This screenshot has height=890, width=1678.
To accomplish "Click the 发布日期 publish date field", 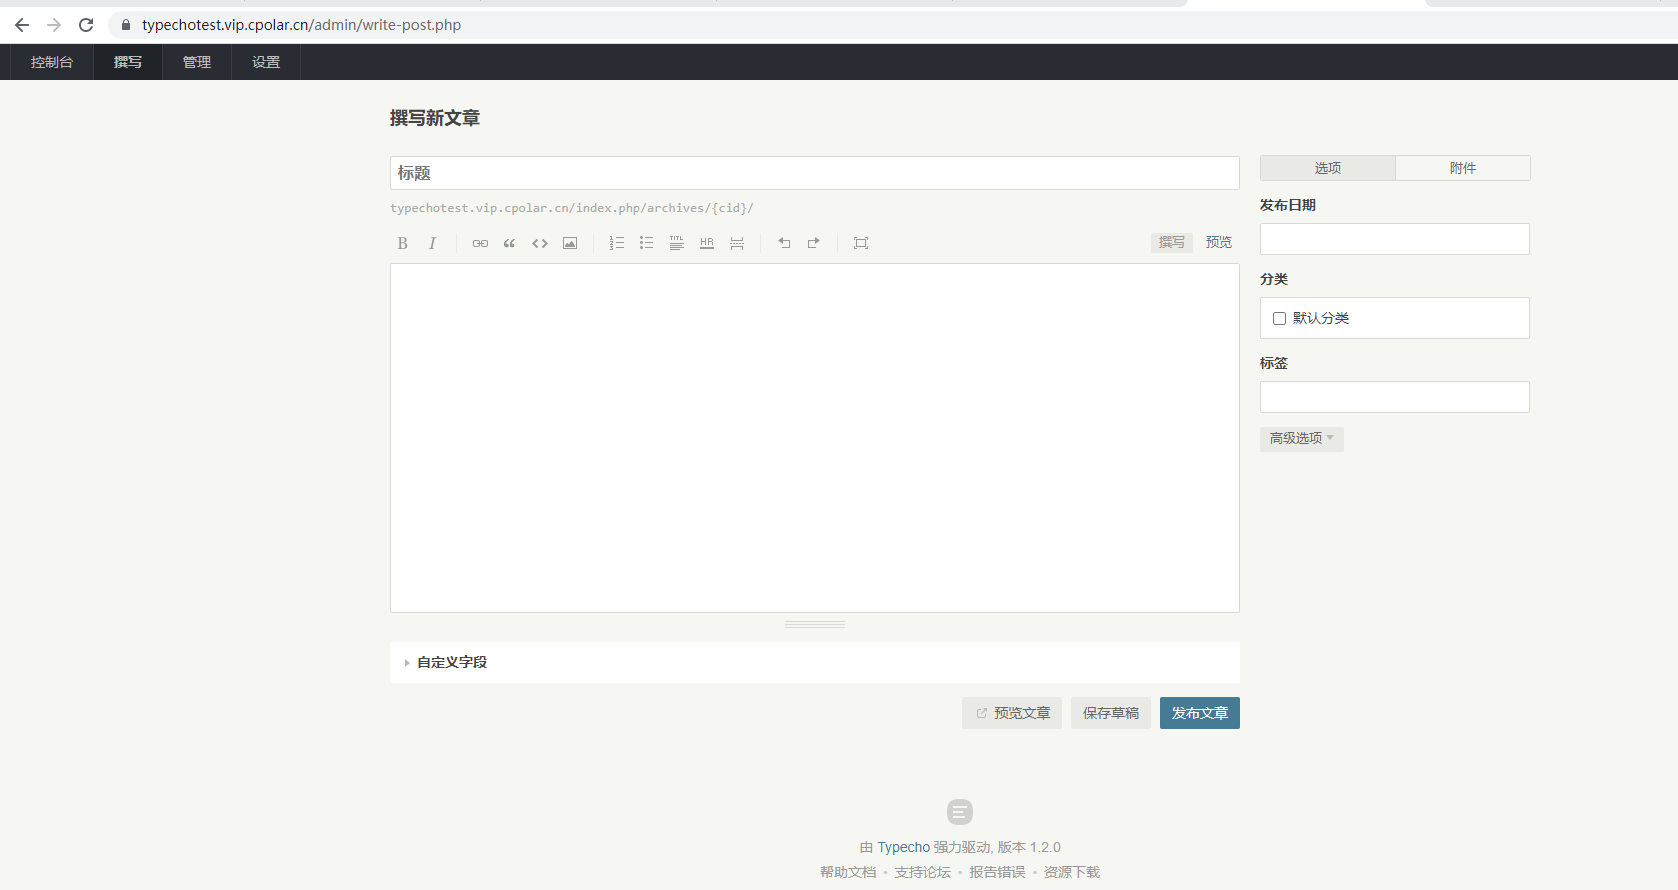I will (x=1395, y=239).
